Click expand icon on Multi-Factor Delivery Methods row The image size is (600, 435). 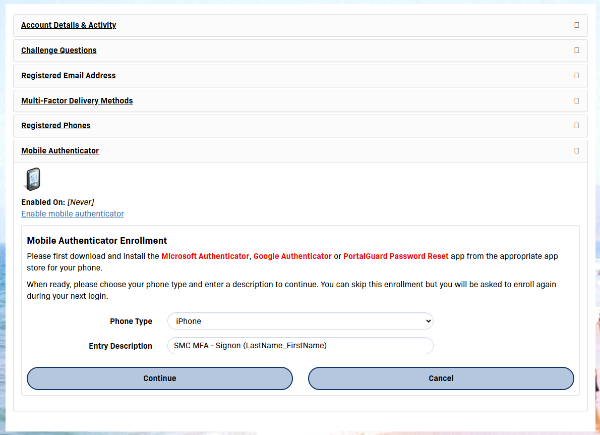pyautogui.click(x=576, y=100)
